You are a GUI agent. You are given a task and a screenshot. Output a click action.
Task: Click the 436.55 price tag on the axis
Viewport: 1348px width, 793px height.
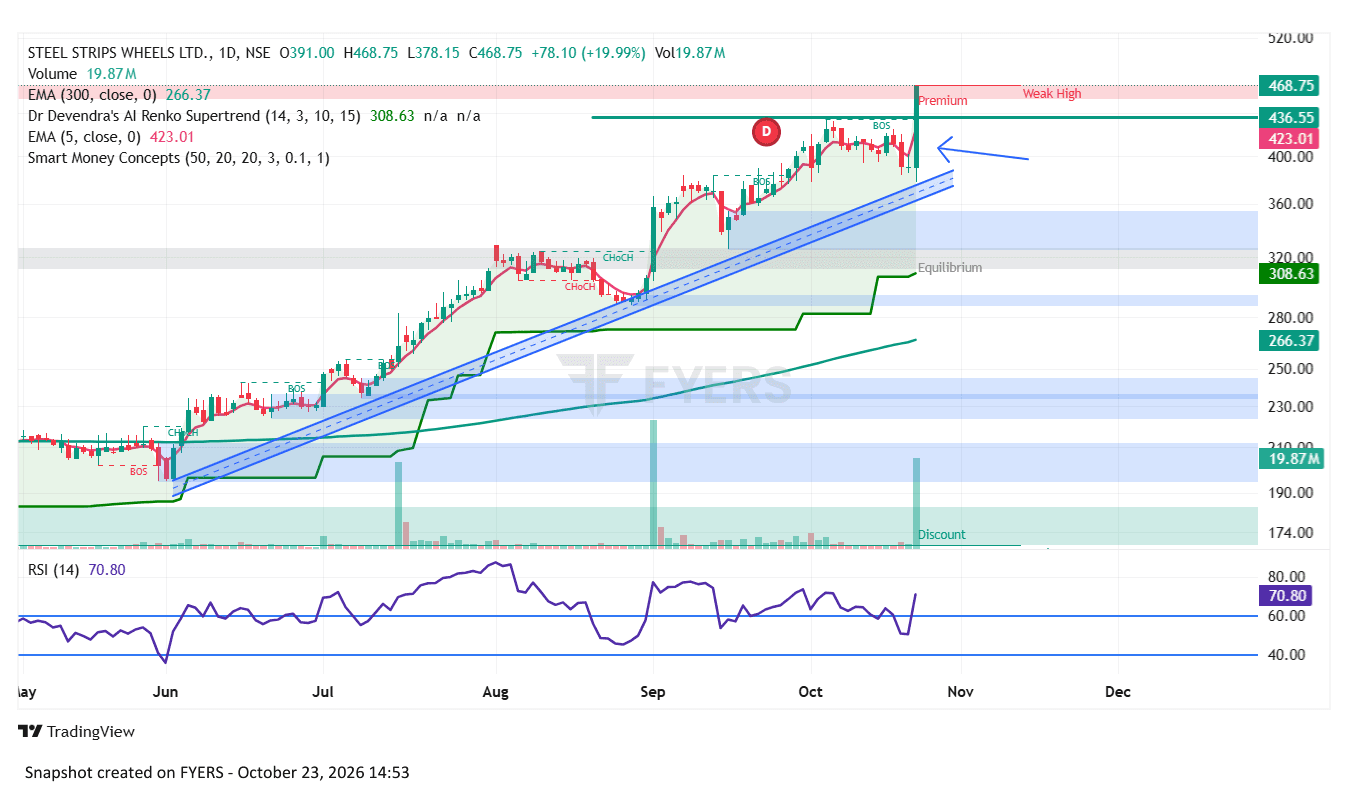click(x=1291, y=117)
